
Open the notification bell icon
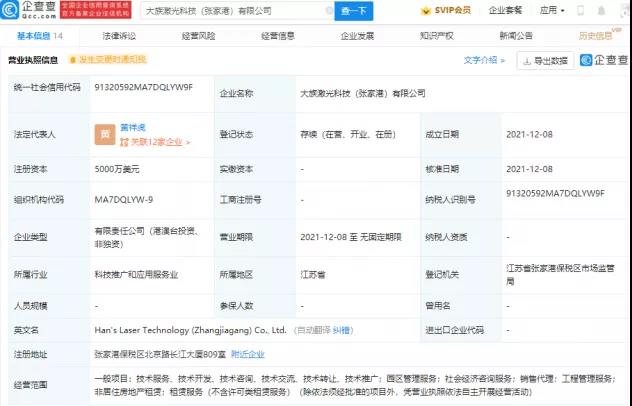click(601, 10)
